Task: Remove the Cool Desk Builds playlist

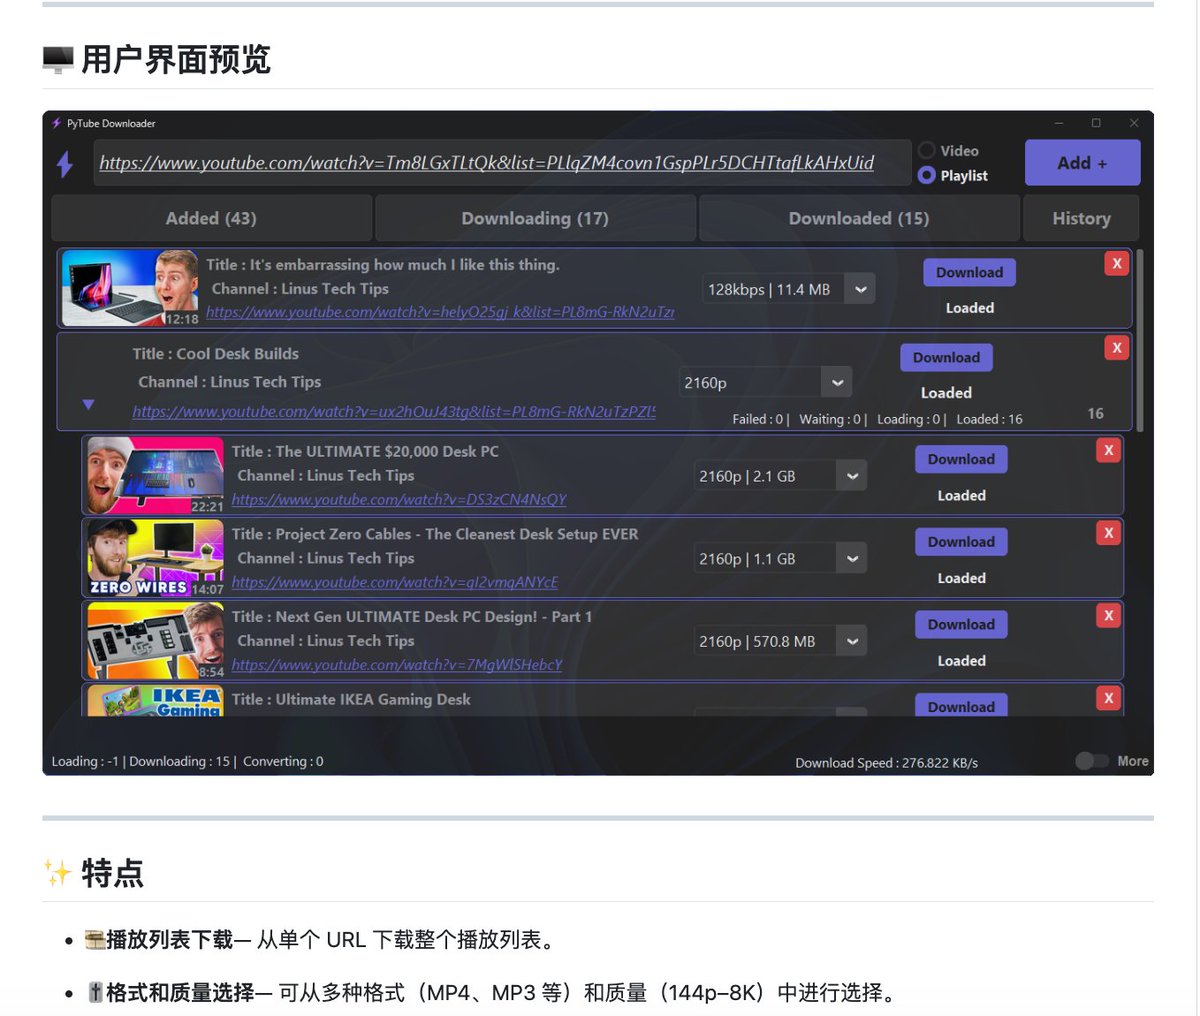Action: coord(1116,347)
